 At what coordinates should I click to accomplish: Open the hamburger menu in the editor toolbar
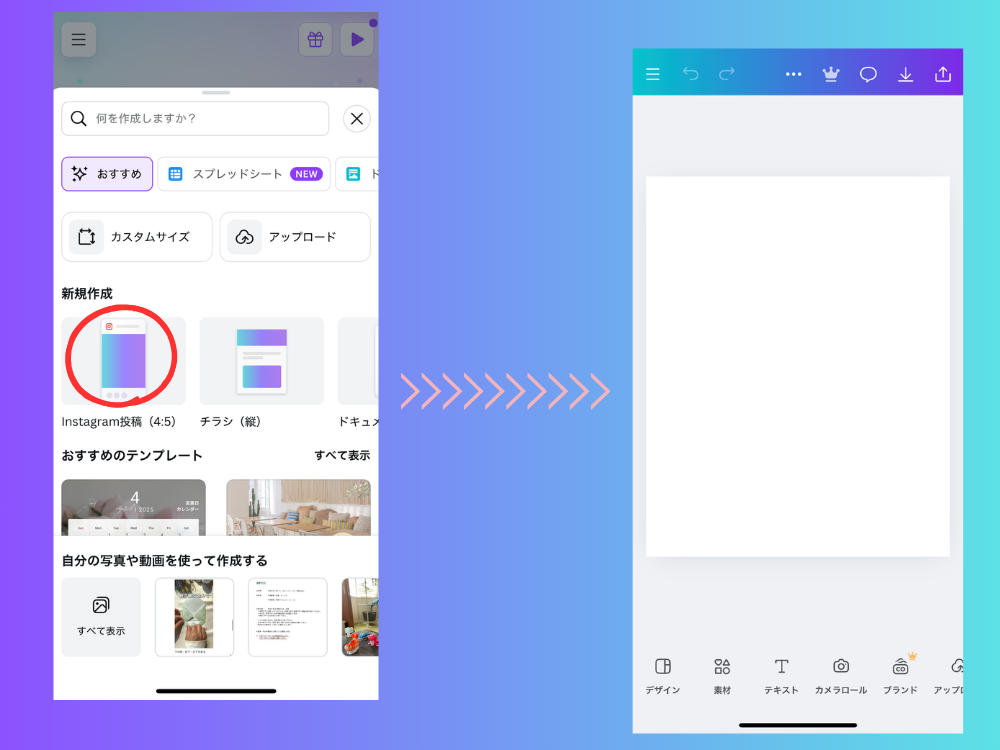pyautogui.click(x=653, y=74)
